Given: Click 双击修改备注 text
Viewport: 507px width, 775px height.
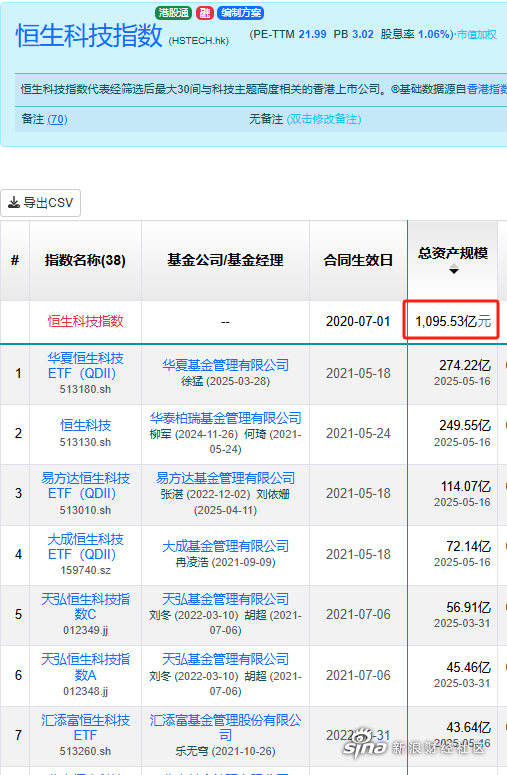Looking at the screenshot, I should click(x=324, y=119).
